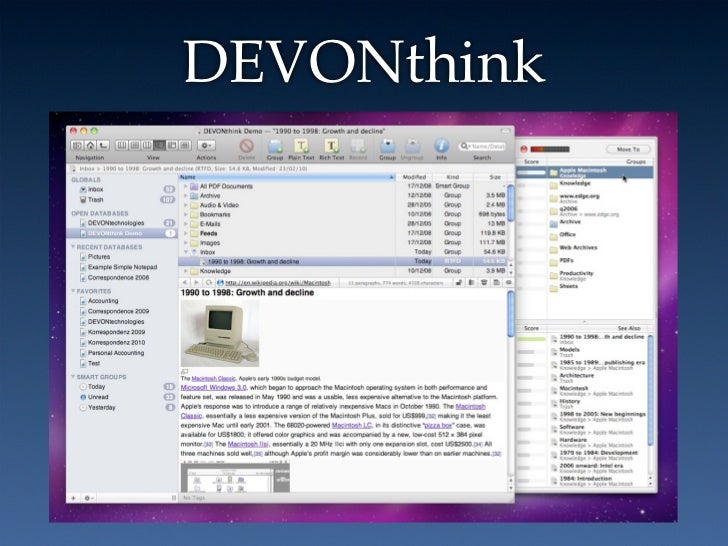
Task: Collapse the Recent Databases section
Action: pos(73,247)
